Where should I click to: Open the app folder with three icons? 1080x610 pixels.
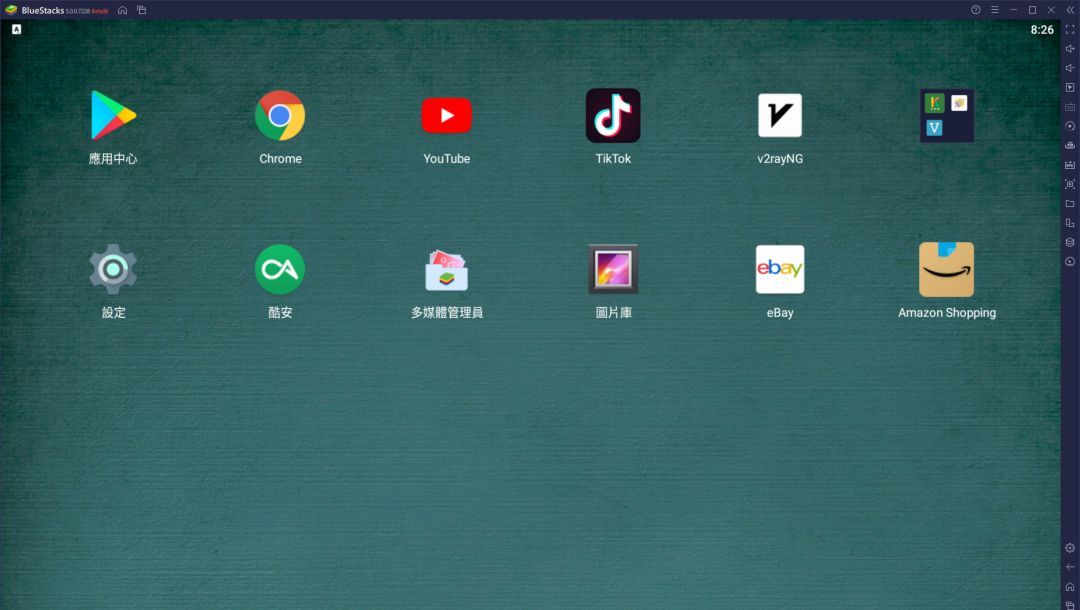point(947,116)
